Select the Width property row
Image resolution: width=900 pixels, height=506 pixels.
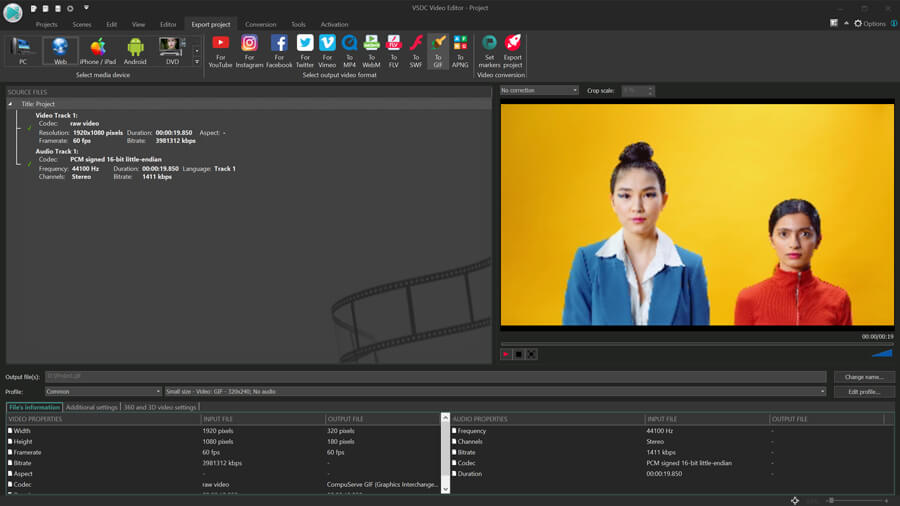point(224,431)
